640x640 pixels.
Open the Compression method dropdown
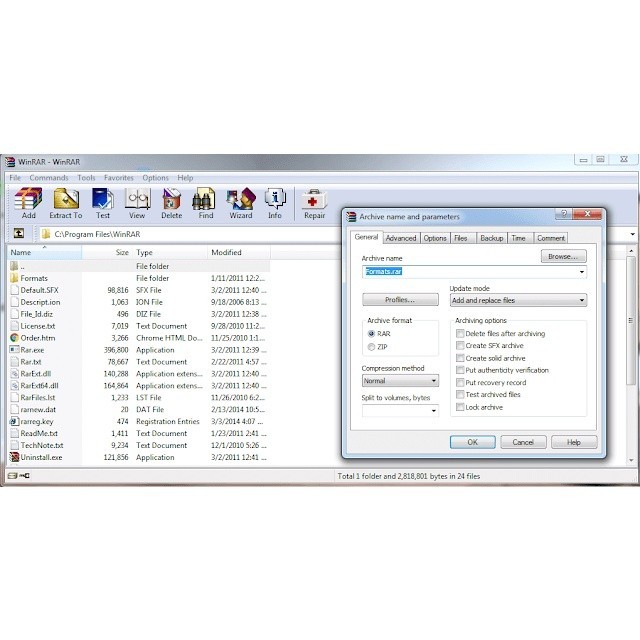click(x=400, y=380)
